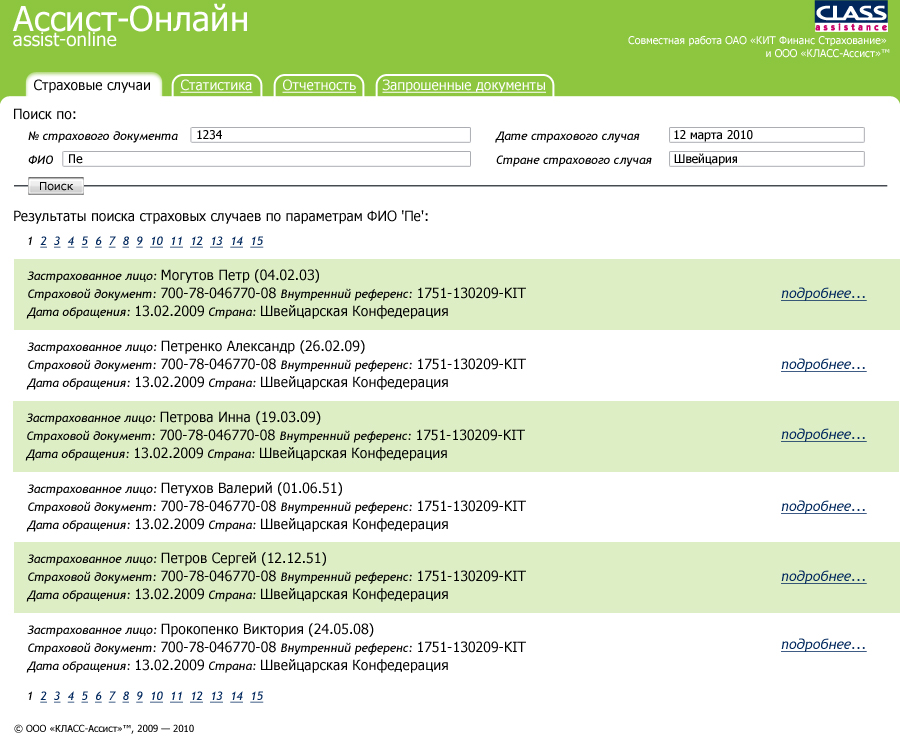Screen dimensions: 900x740
Task: Click the Стране страхового случая field
Action: point(766,158)
